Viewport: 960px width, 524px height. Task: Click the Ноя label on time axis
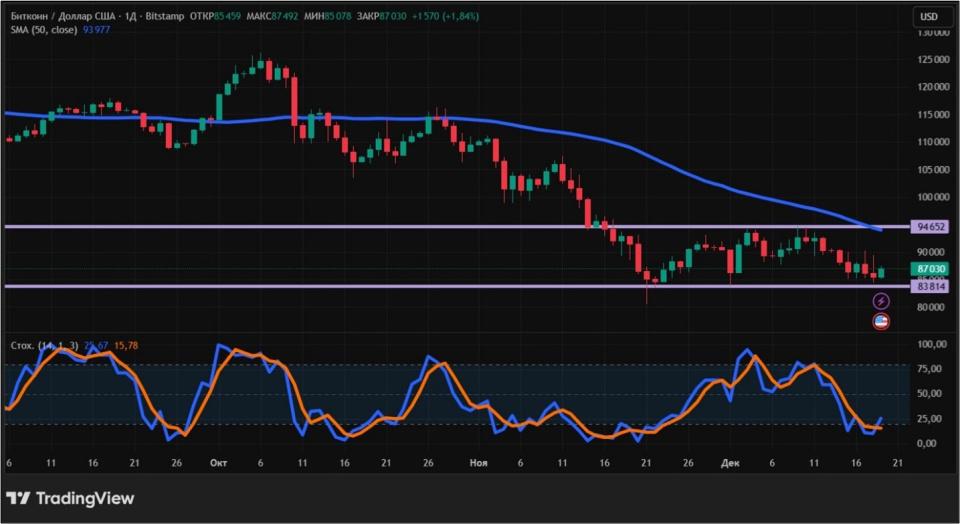pos(478,463)
